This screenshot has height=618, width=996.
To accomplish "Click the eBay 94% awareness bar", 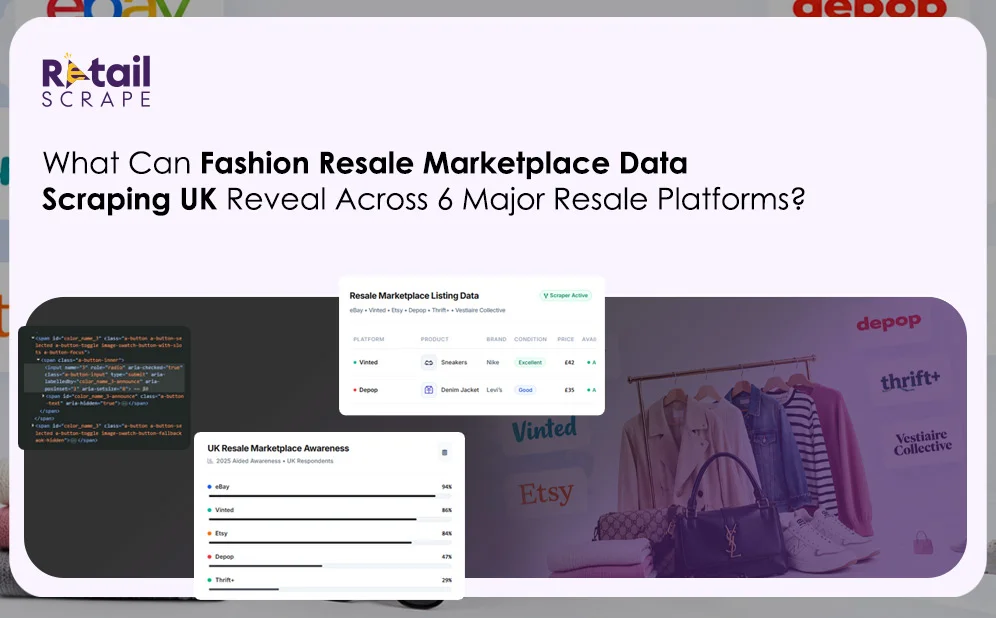I will (x=330, y=496).
